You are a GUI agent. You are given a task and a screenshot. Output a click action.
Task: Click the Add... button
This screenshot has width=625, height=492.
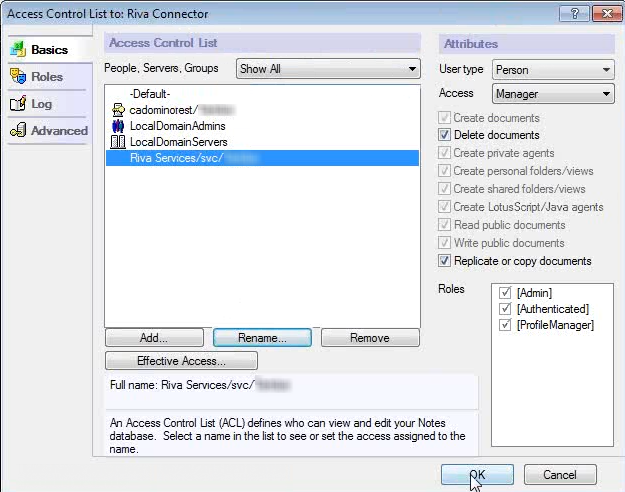[154, 338]
